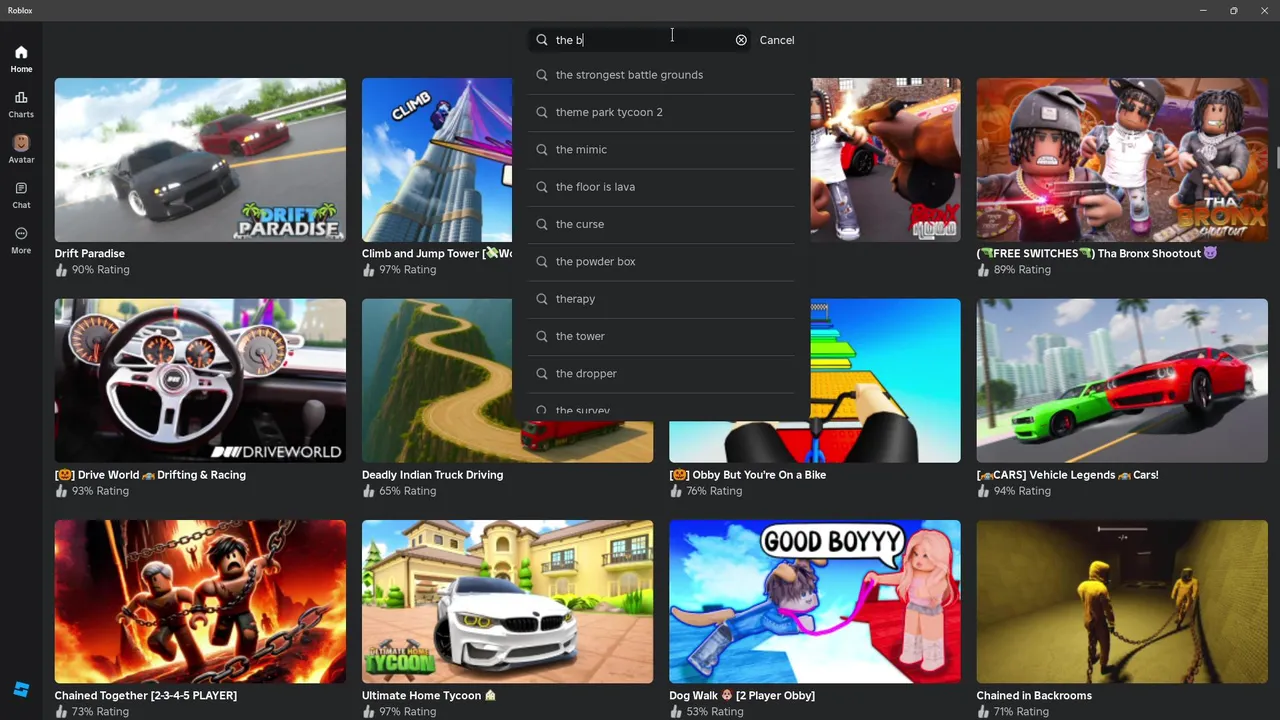
Task: Open Chained in Backrooms thumbnail
Action: pos(1122,602)
